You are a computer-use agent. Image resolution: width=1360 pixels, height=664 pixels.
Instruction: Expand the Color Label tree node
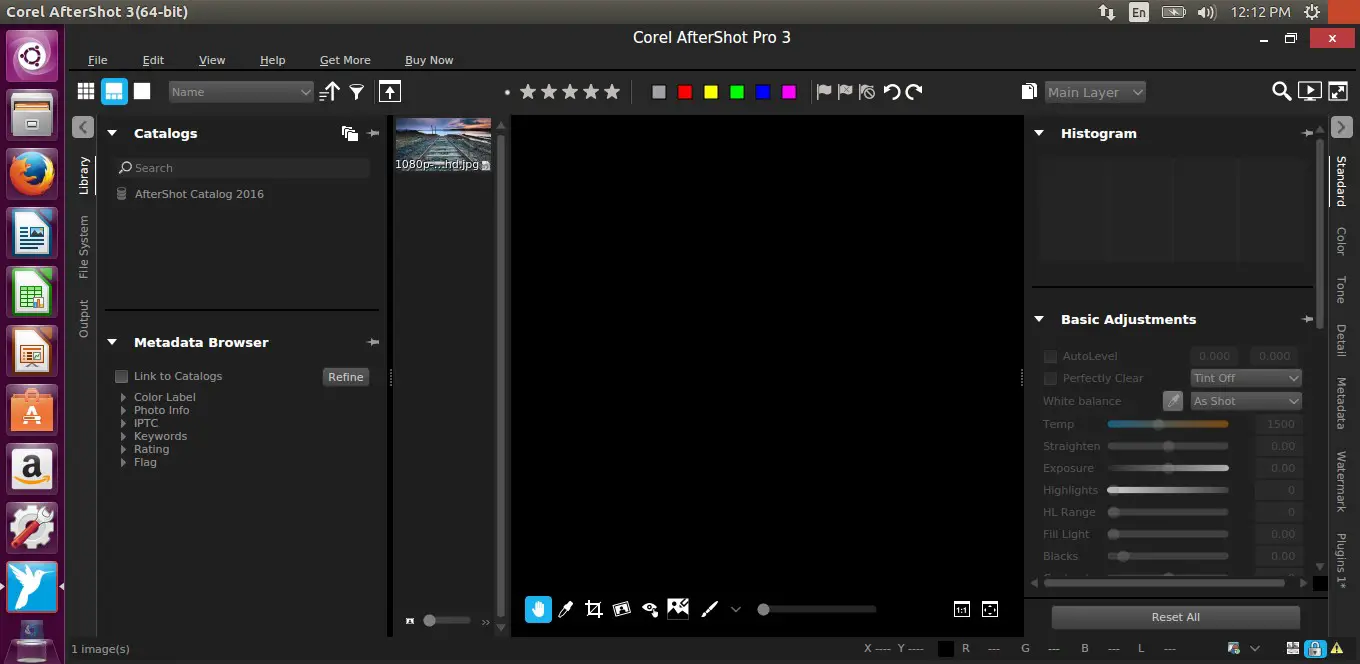coord(123,397)
